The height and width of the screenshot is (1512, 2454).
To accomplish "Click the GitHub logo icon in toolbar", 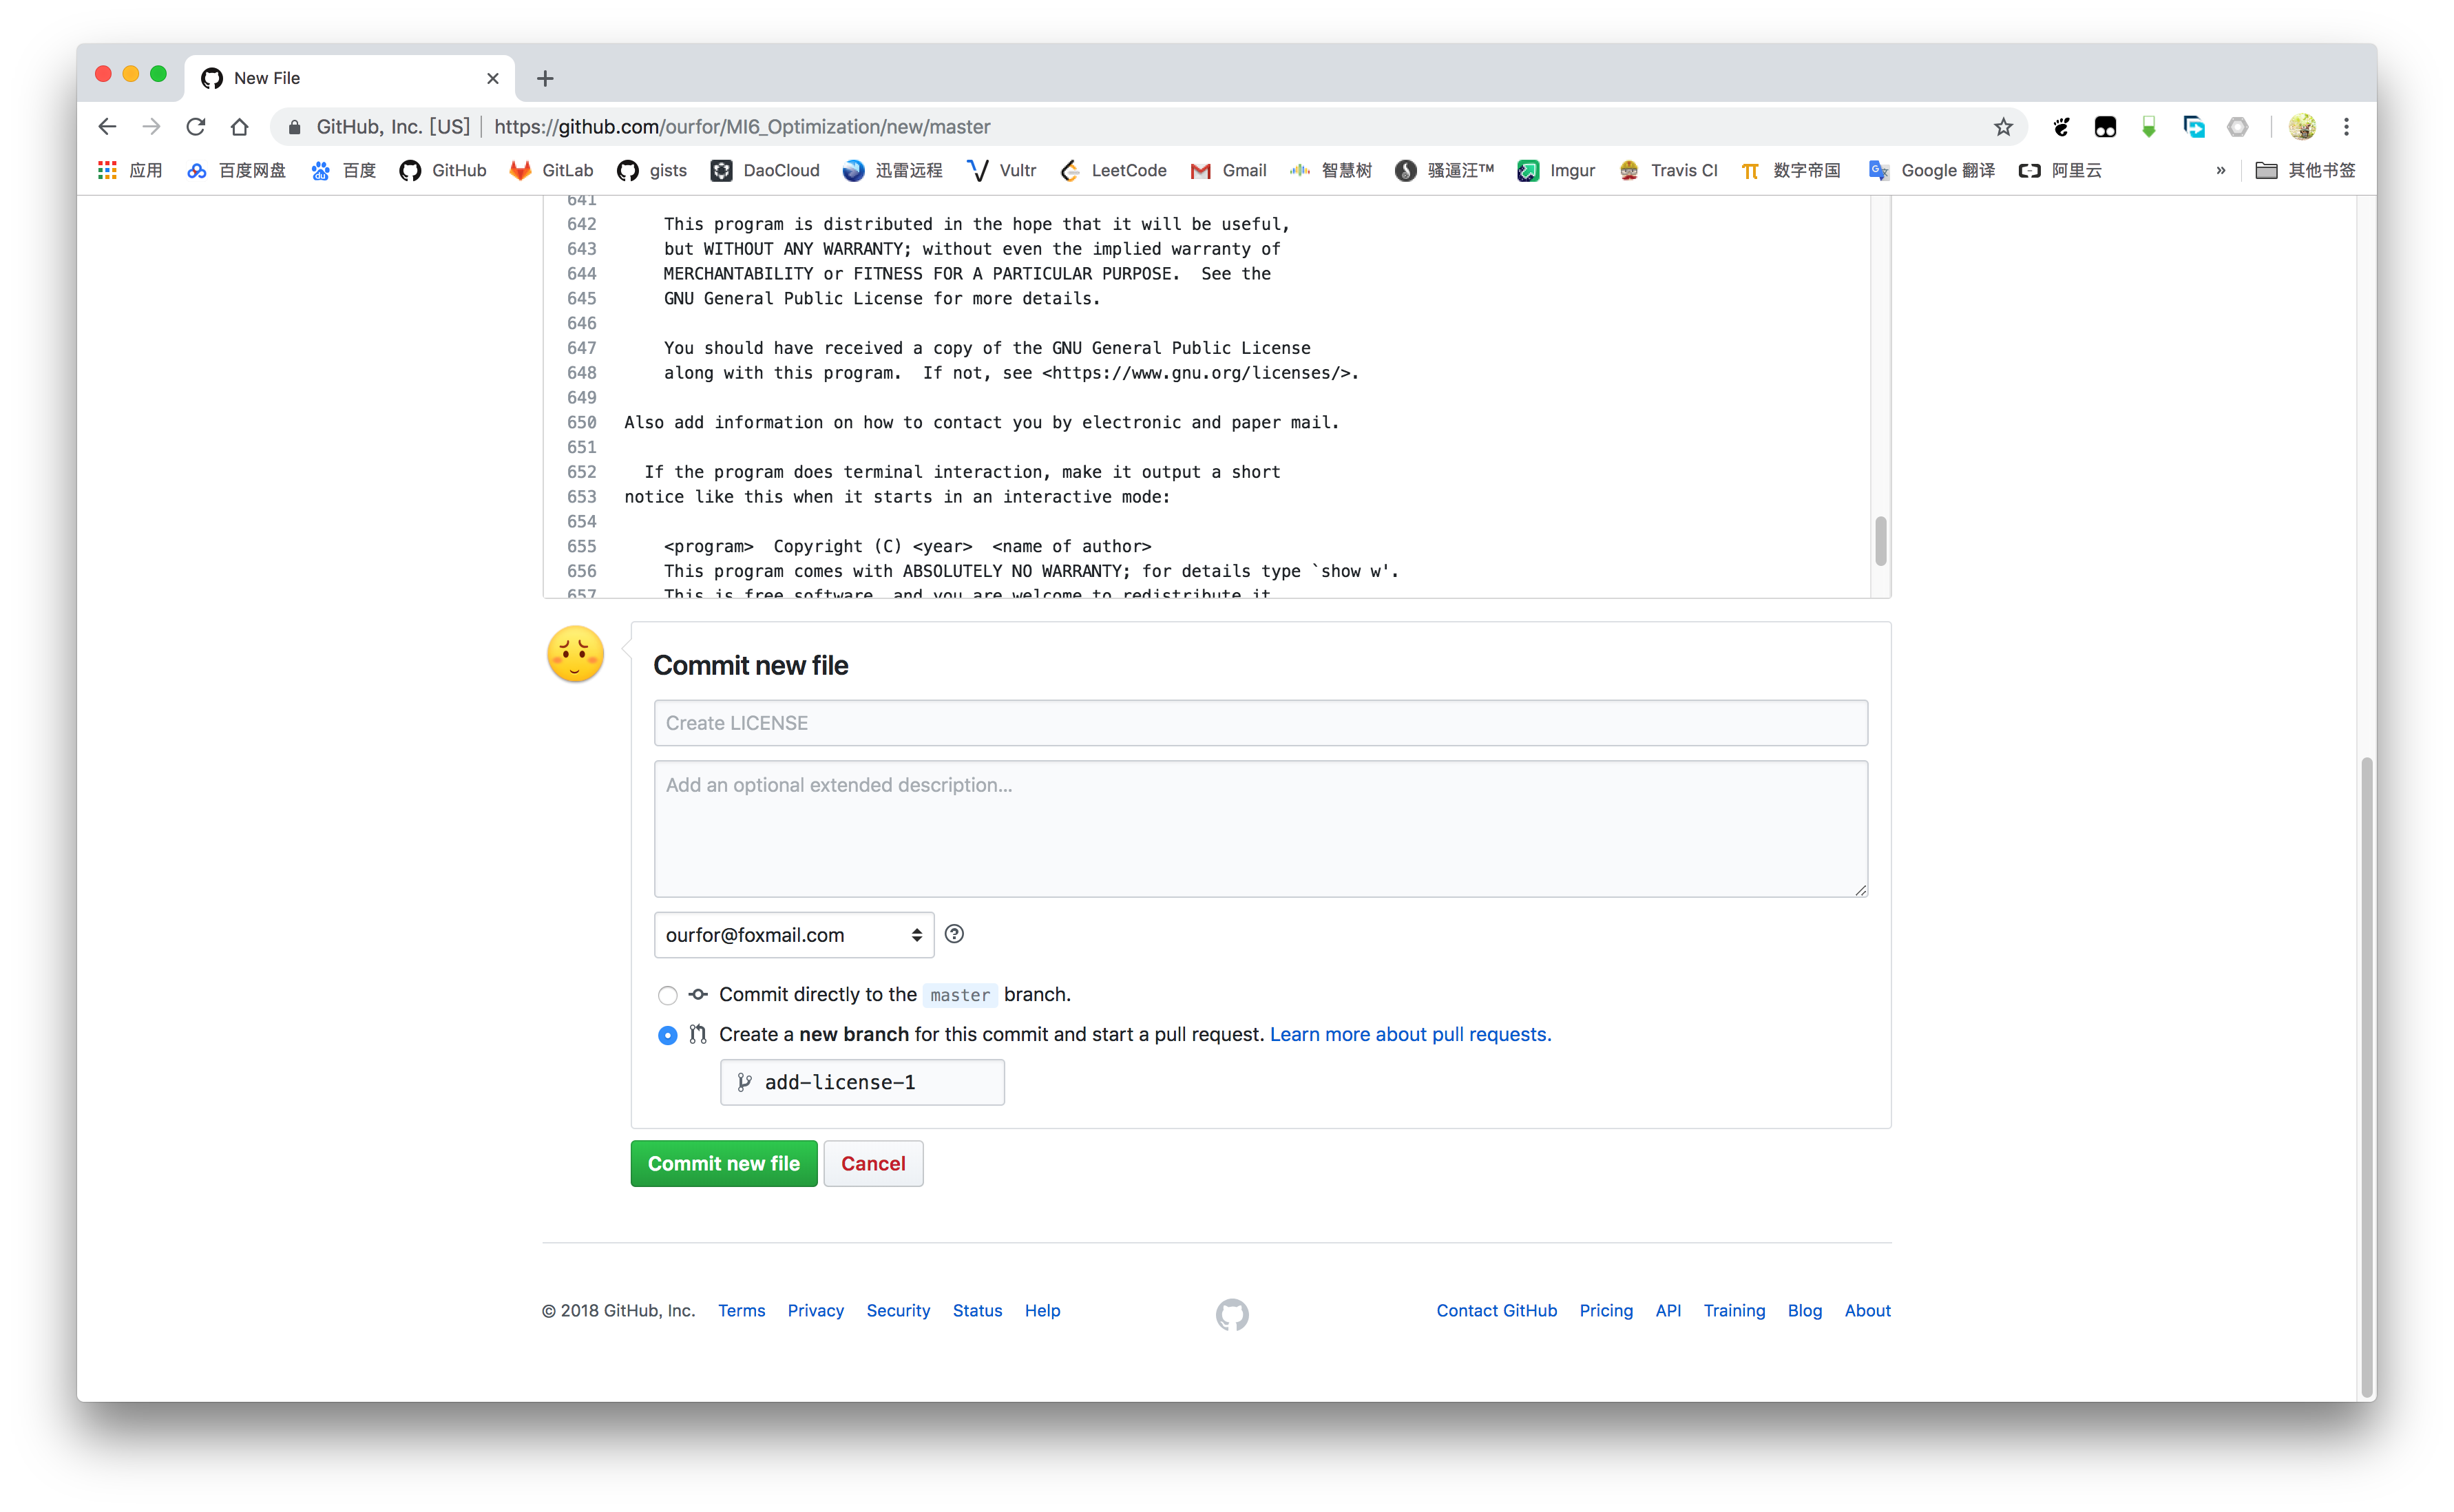I will coord(407,170).
